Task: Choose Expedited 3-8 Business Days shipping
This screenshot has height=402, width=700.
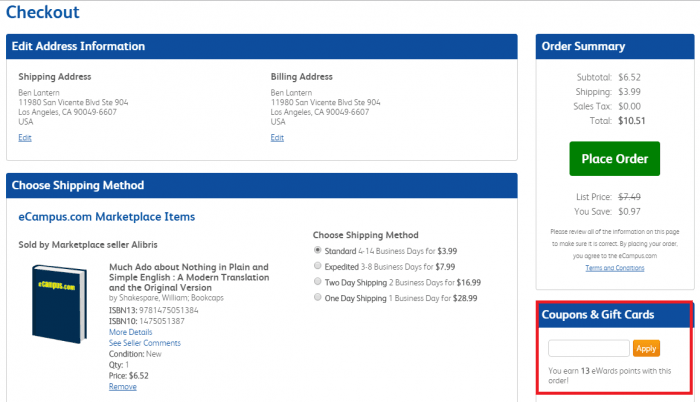Action: 317,266
